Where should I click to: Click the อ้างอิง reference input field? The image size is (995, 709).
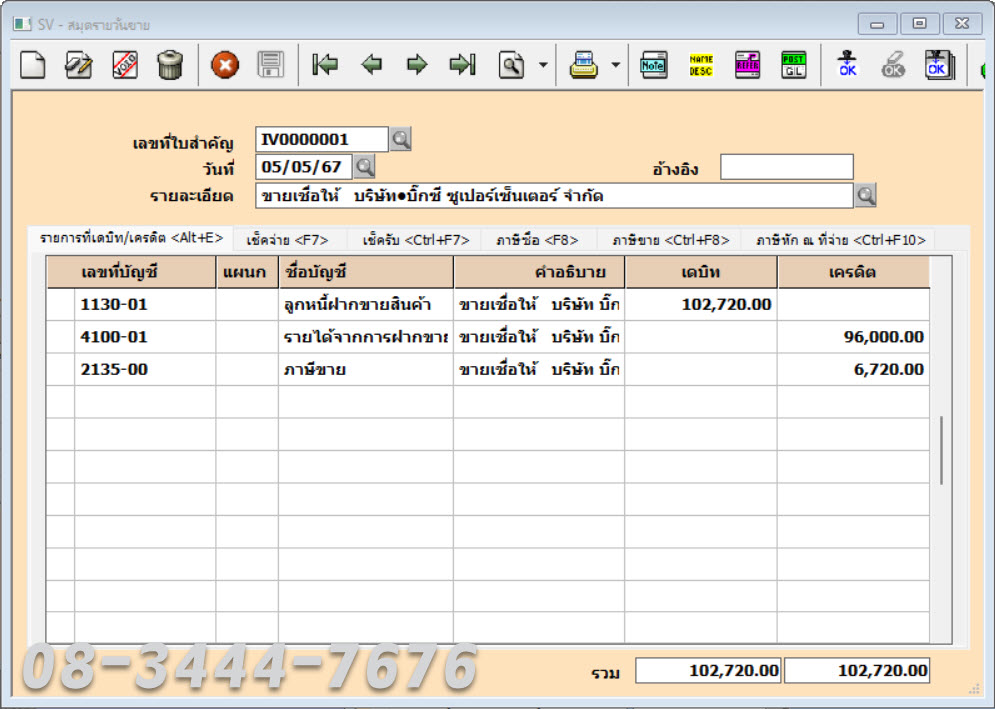coord(787,167)
